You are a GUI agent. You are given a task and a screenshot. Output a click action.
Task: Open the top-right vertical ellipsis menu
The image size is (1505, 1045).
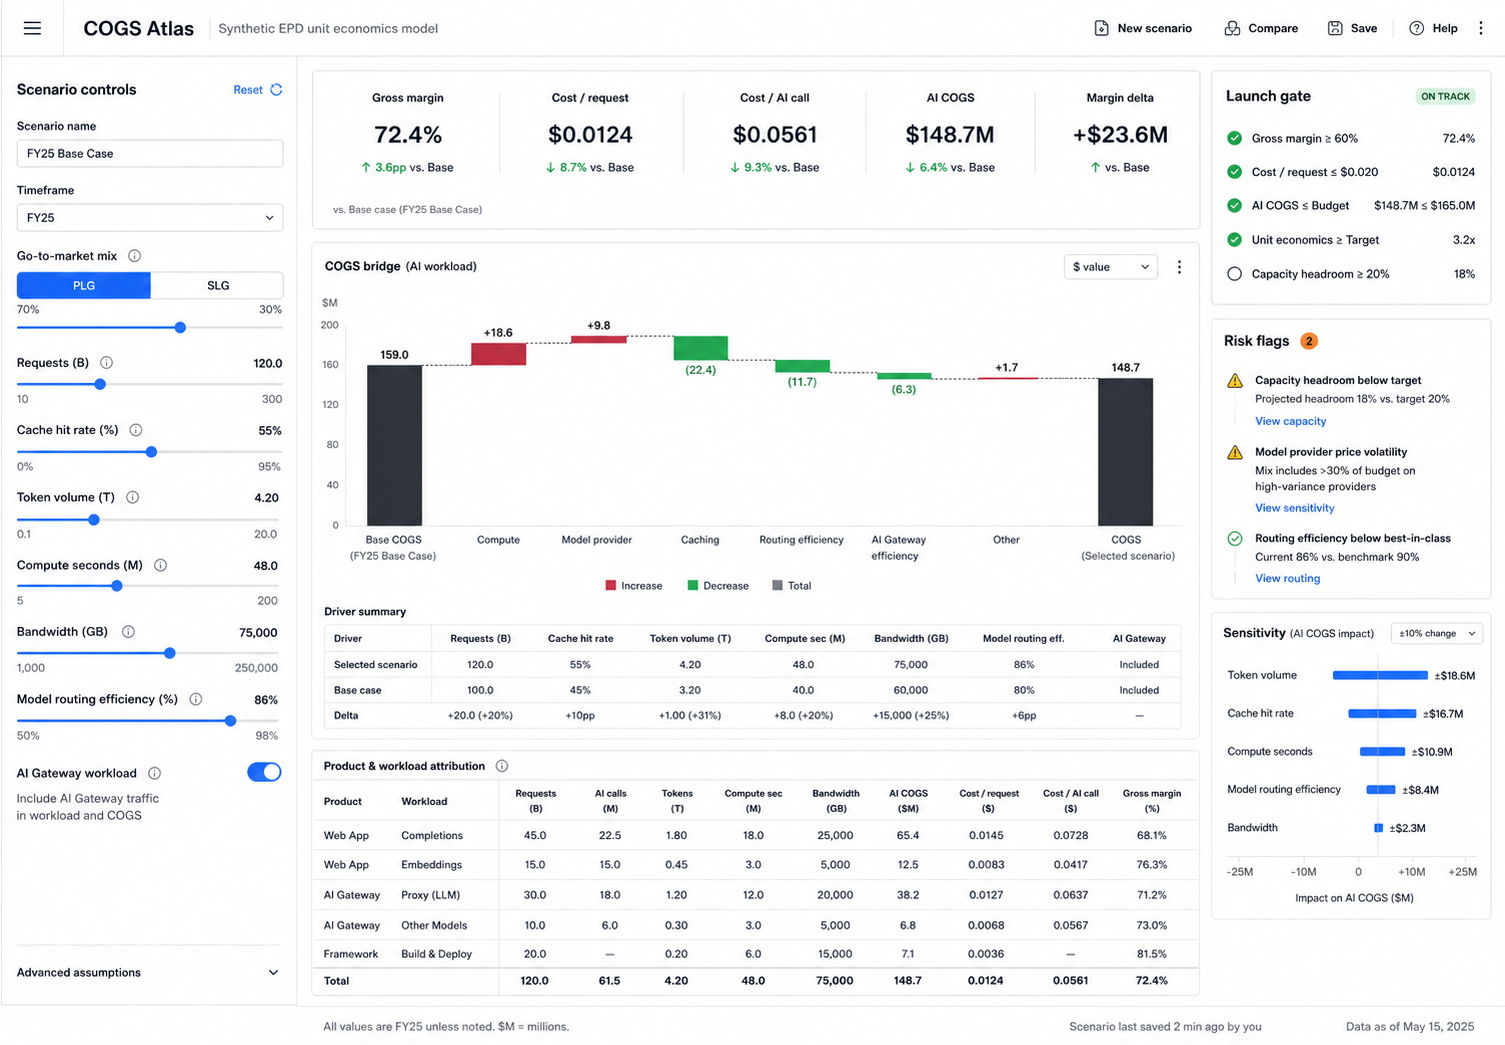[x=1481, y=28]
